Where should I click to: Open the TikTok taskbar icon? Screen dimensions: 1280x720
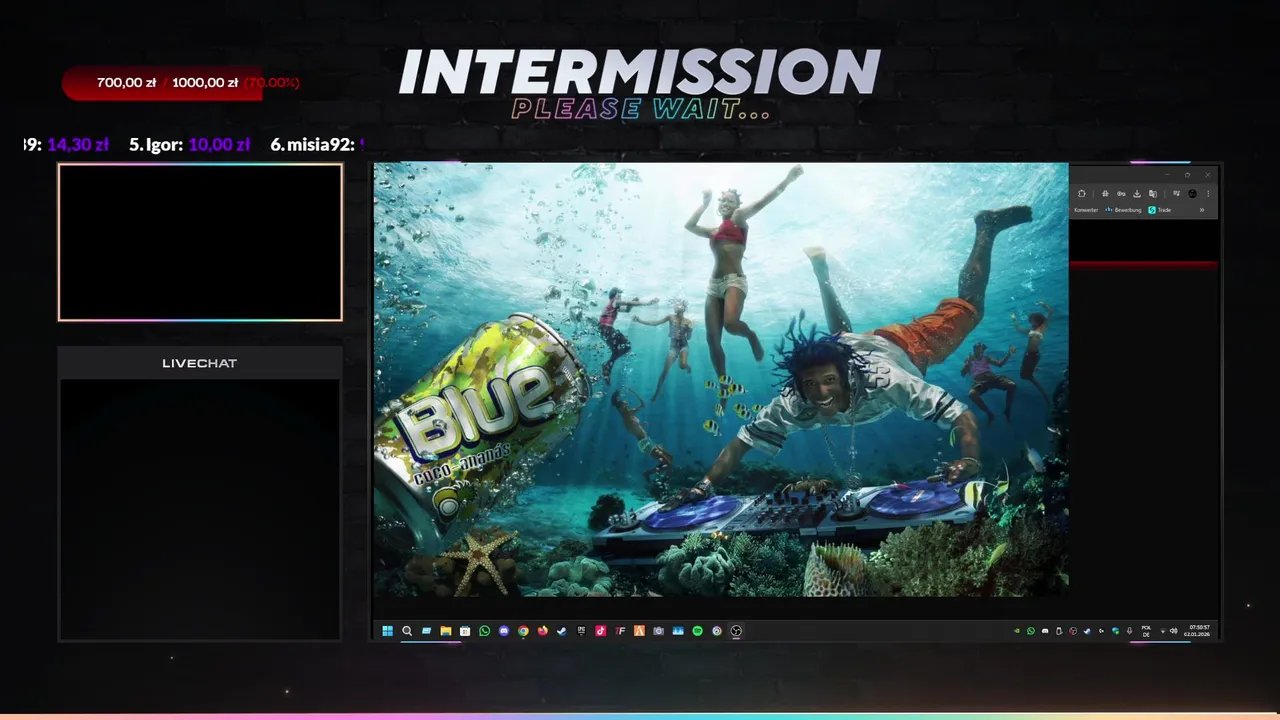[x=600, y=631]
